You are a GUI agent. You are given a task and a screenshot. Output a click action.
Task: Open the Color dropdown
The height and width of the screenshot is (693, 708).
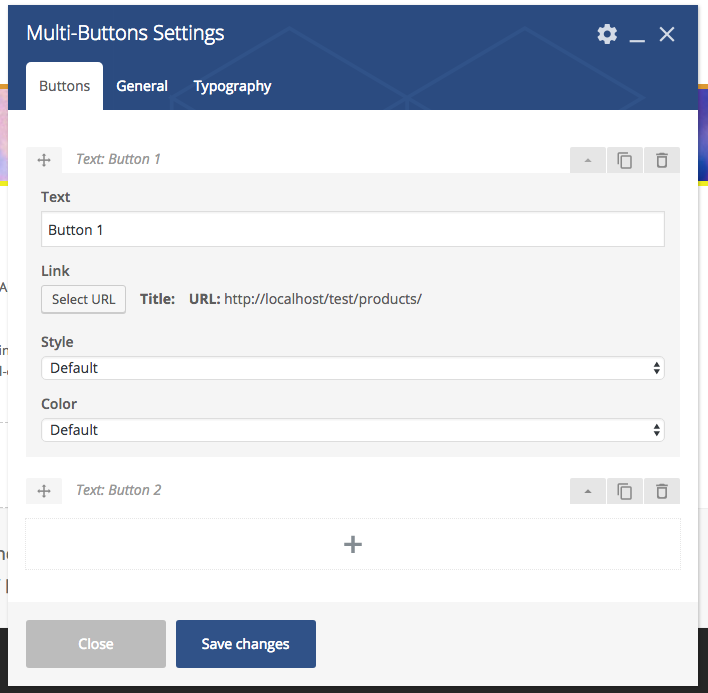pyautogui.click(x=352, y=430)
